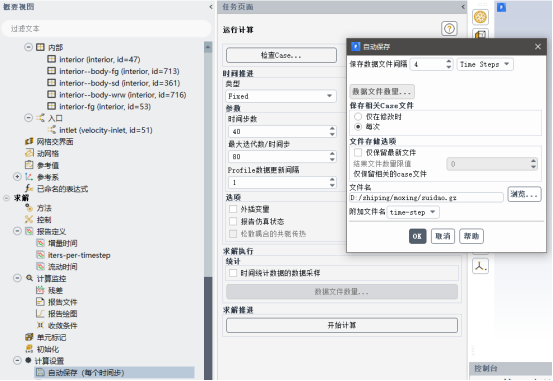Open the Time Steps unit dropdown
553x381 pixels.
tap(485, 64)
